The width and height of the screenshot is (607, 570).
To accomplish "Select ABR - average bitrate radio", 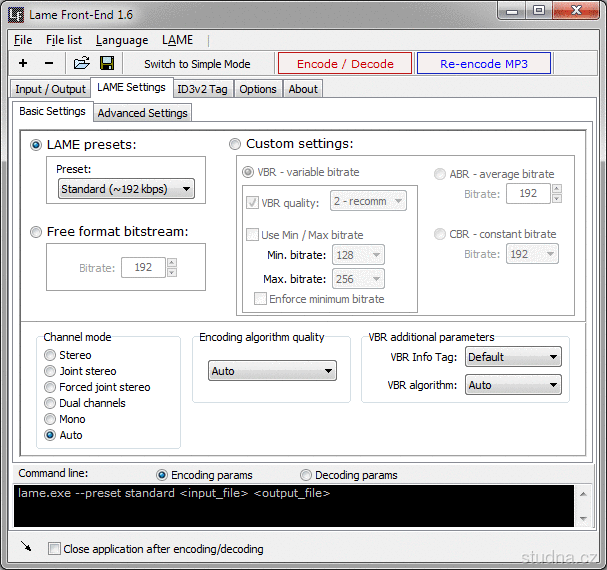I will (440, 174).
